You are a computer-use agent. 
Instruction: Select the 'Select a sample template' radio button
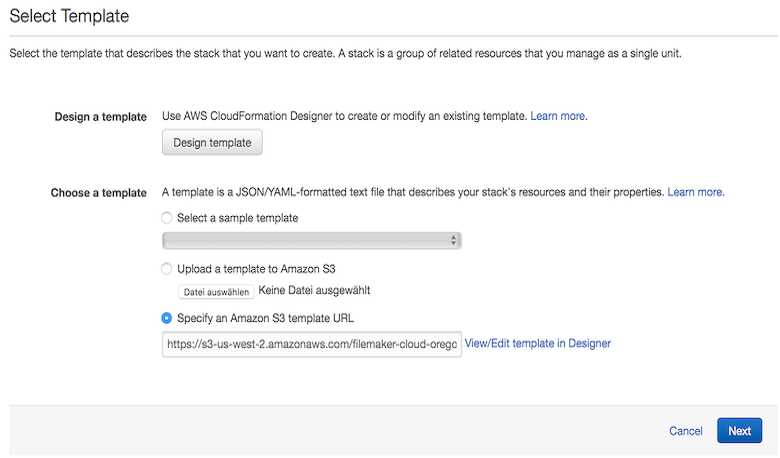point(167,217)
